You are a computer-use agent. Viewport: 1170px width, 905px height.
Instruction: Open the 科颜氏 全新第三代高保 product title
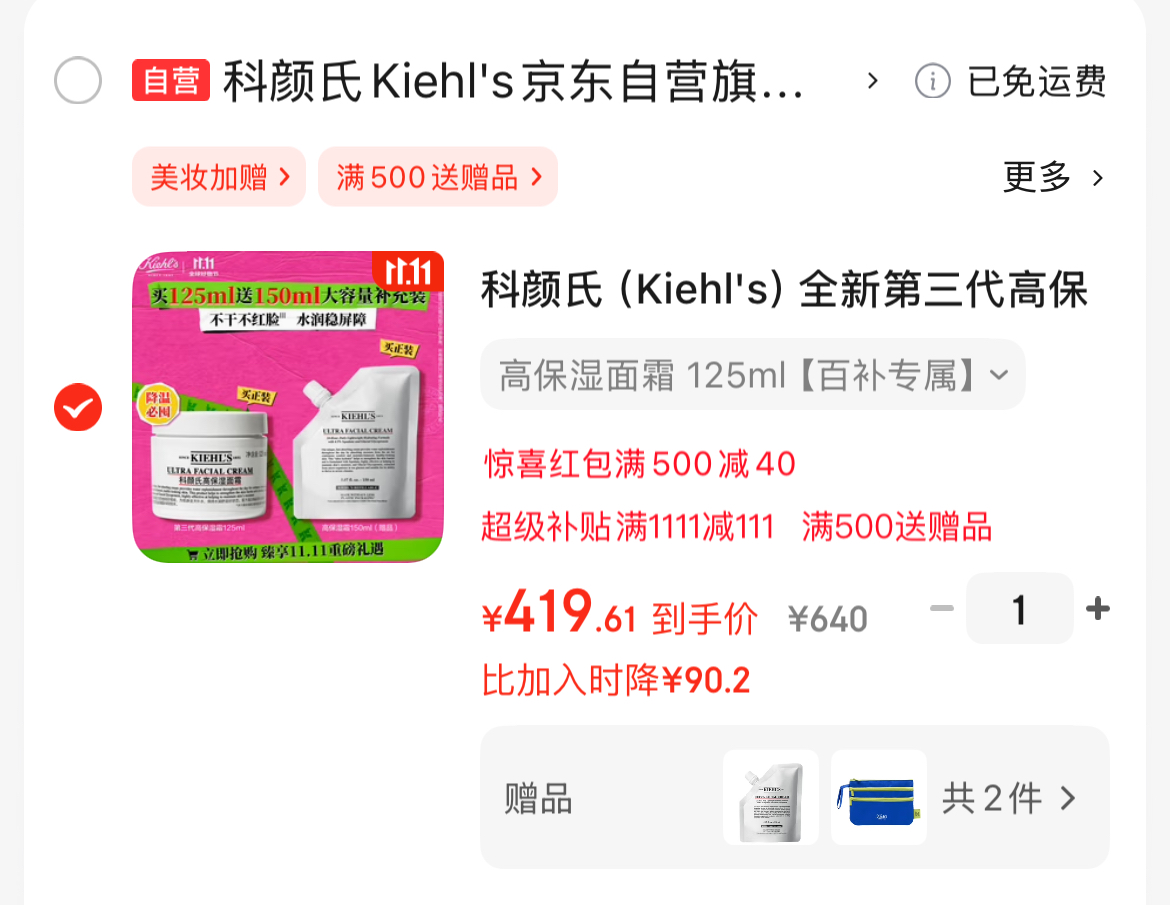pos(785,289)
